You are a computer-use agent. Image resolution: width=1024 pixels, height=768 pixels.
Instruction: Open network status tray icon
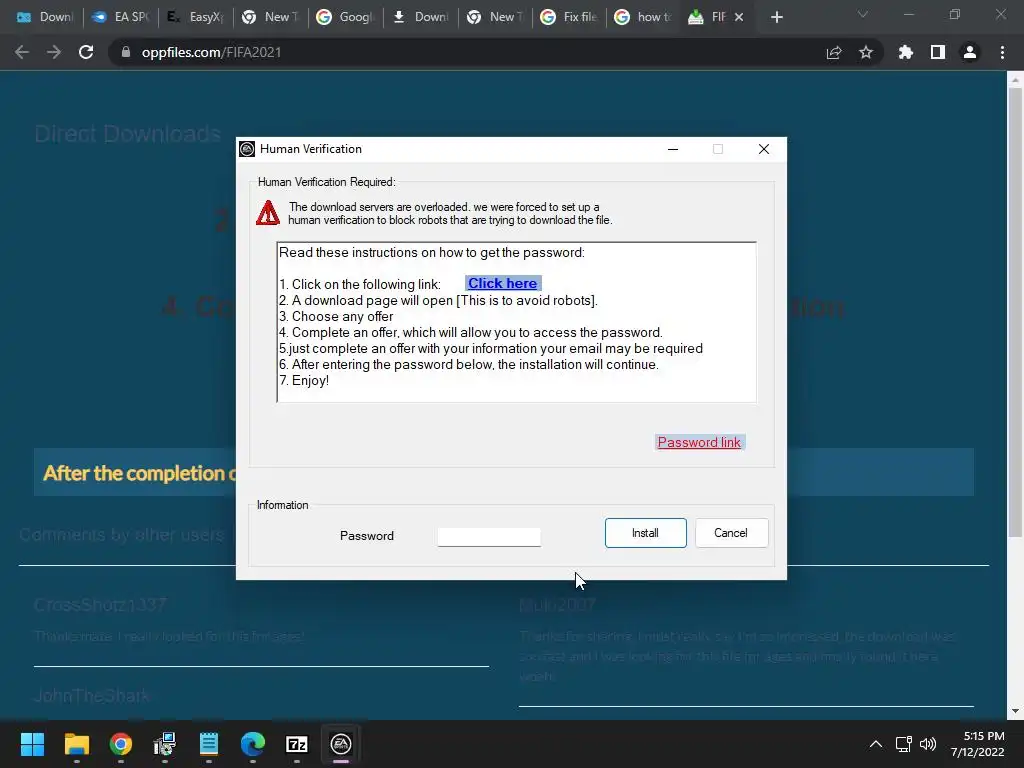tap(904, 744)
